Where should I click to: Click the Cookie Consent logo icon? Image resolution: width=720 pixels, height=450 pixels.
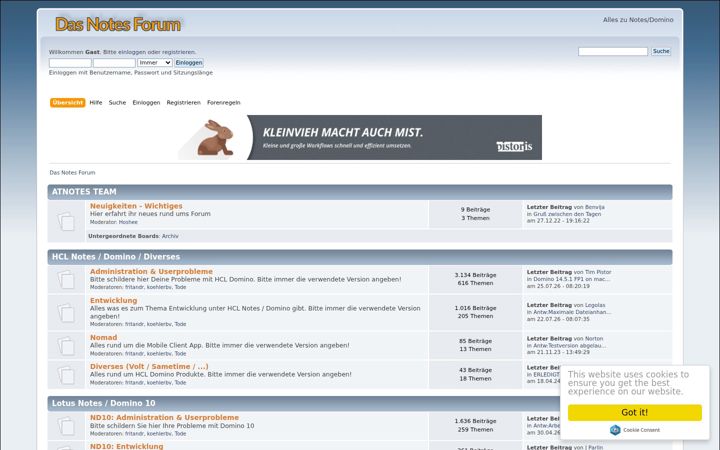(x=615, y=430)
